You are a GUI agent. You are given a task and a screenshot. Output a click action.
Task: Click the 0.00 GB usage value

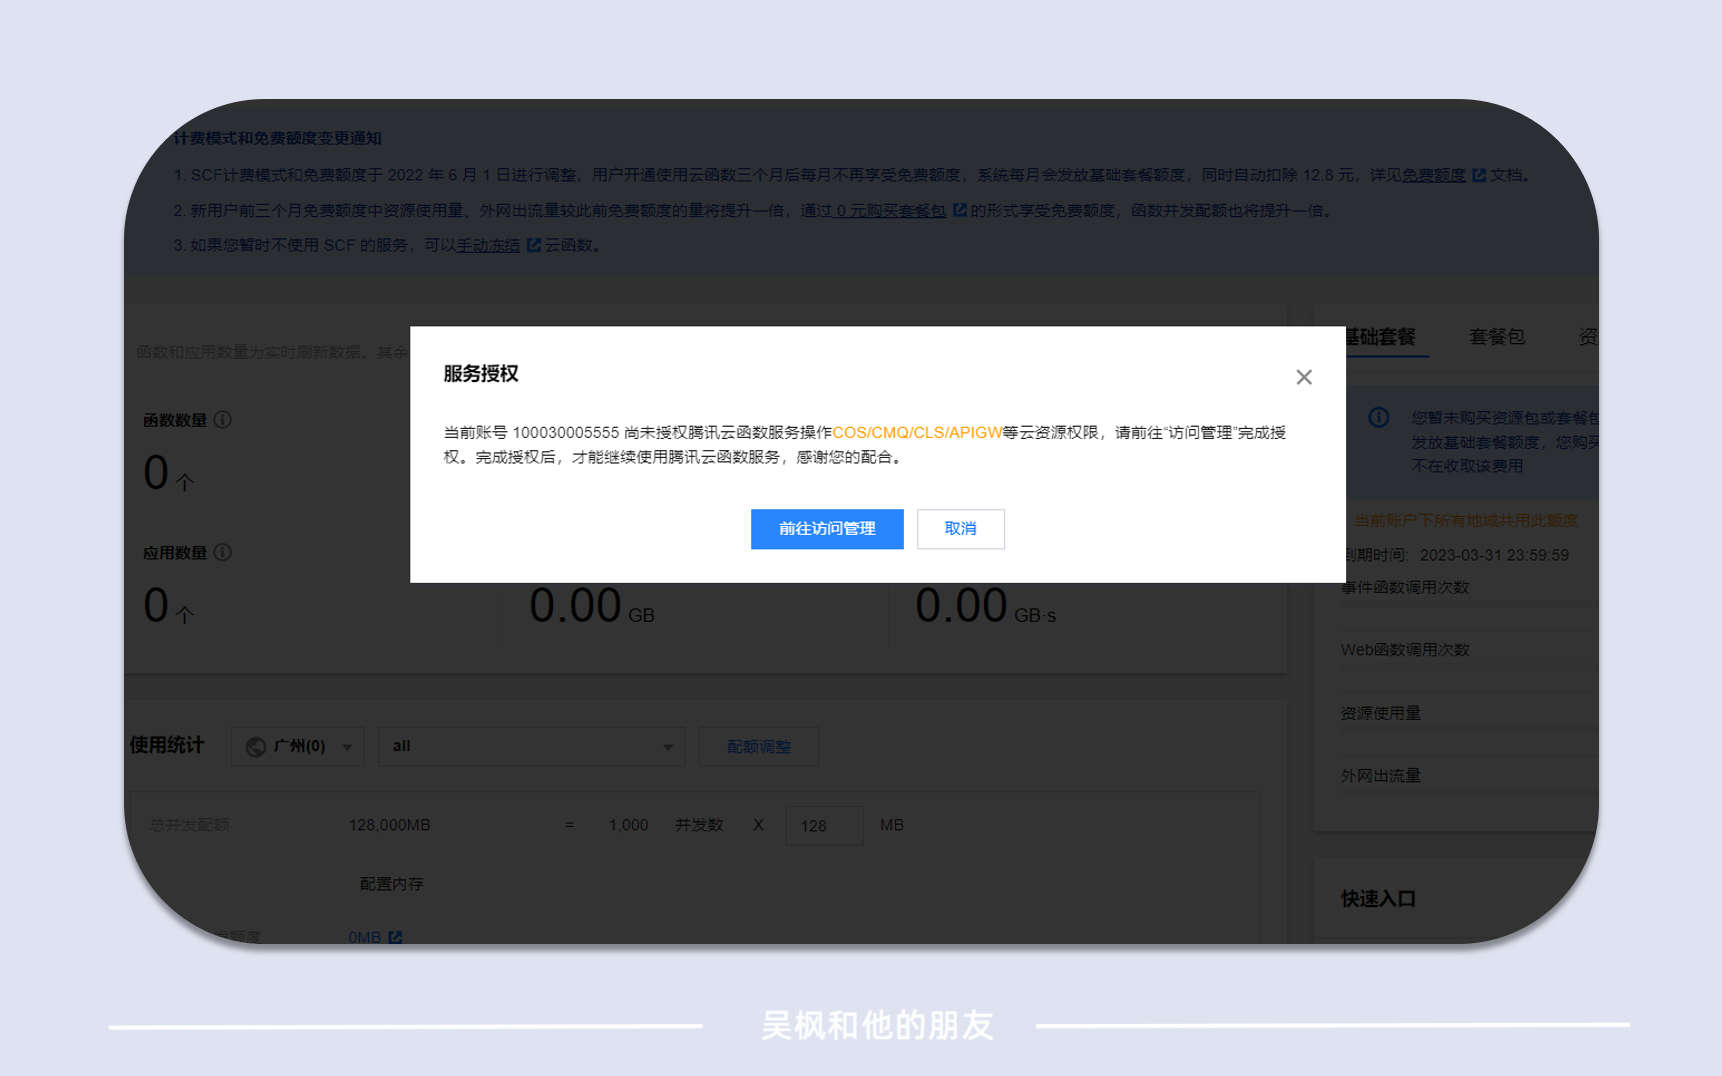591,605
